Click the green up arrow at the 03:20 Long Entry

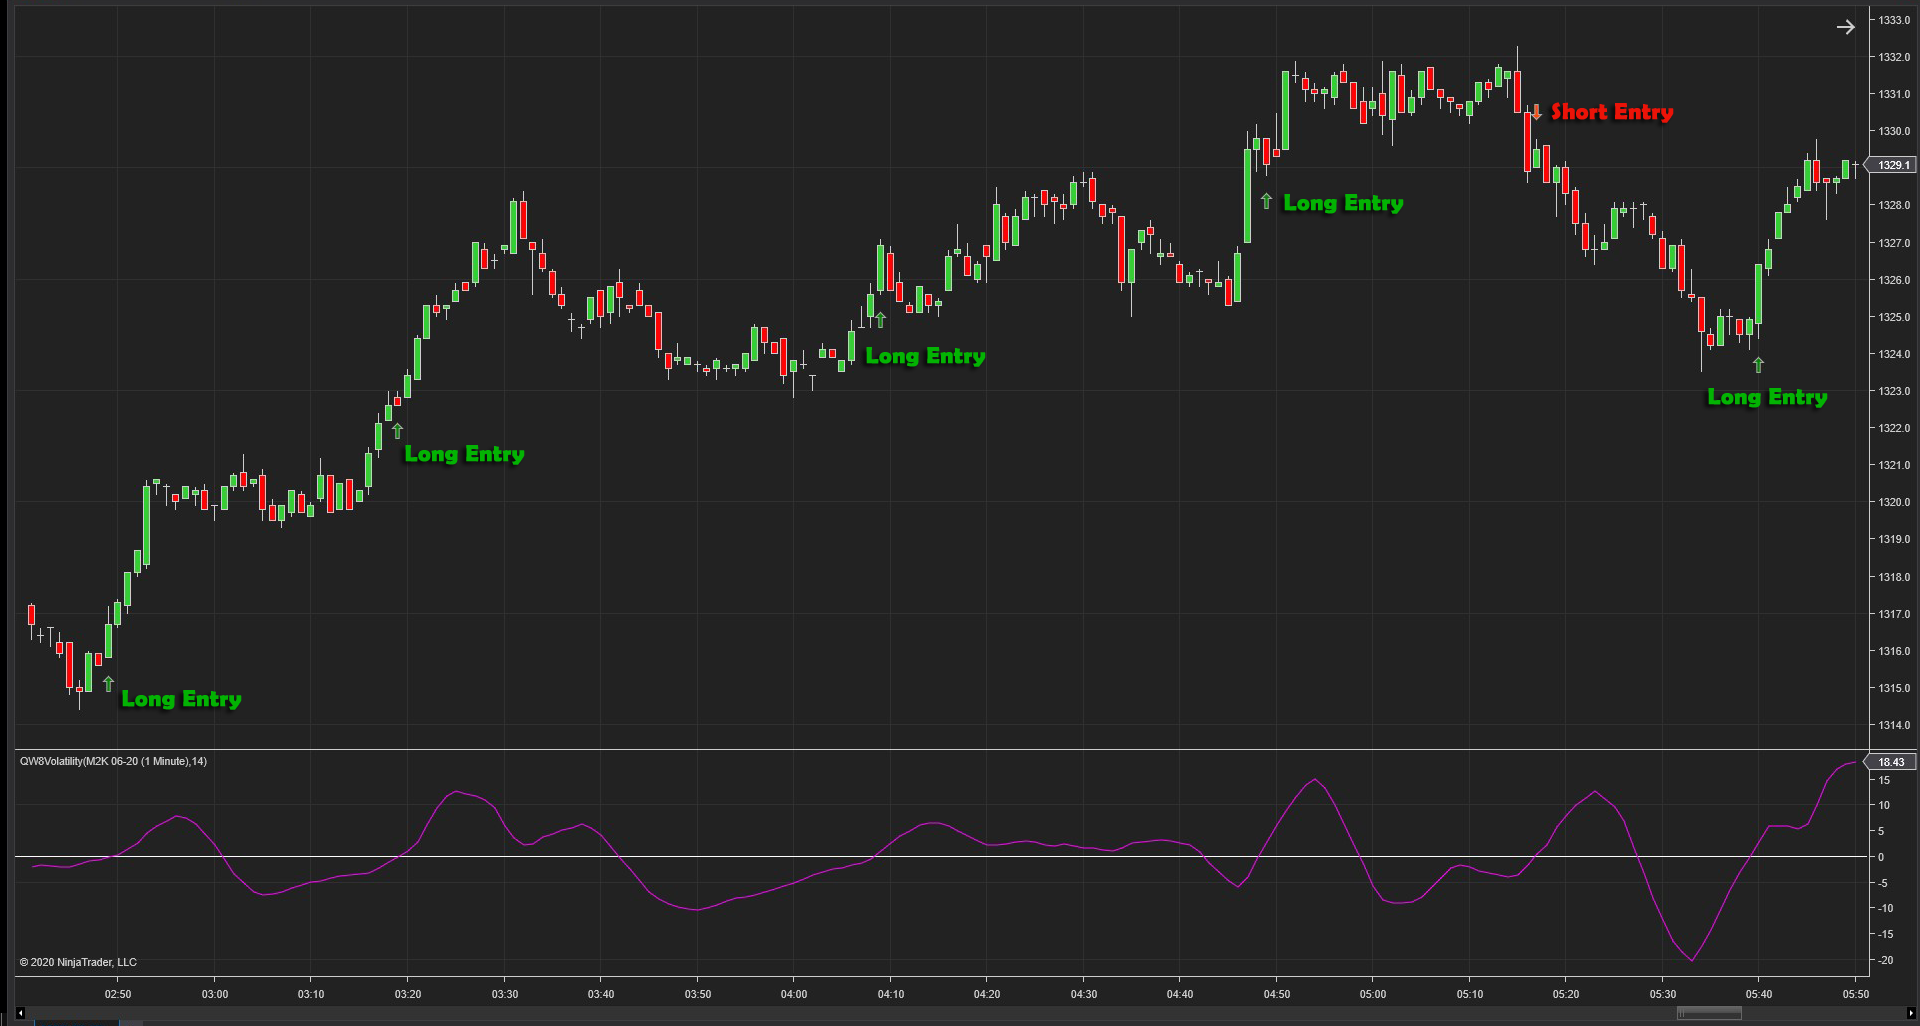(x=397, y=431)
